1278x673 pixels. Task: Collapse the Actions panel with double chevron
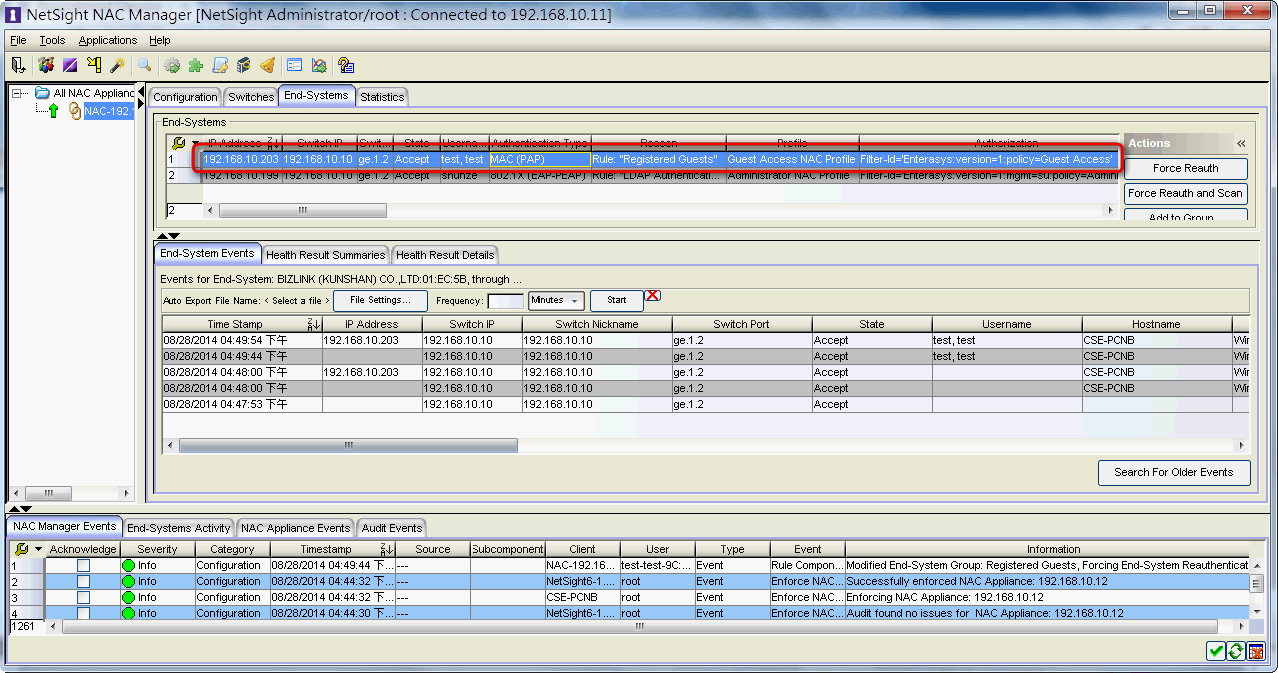[x=1241, y=144]
